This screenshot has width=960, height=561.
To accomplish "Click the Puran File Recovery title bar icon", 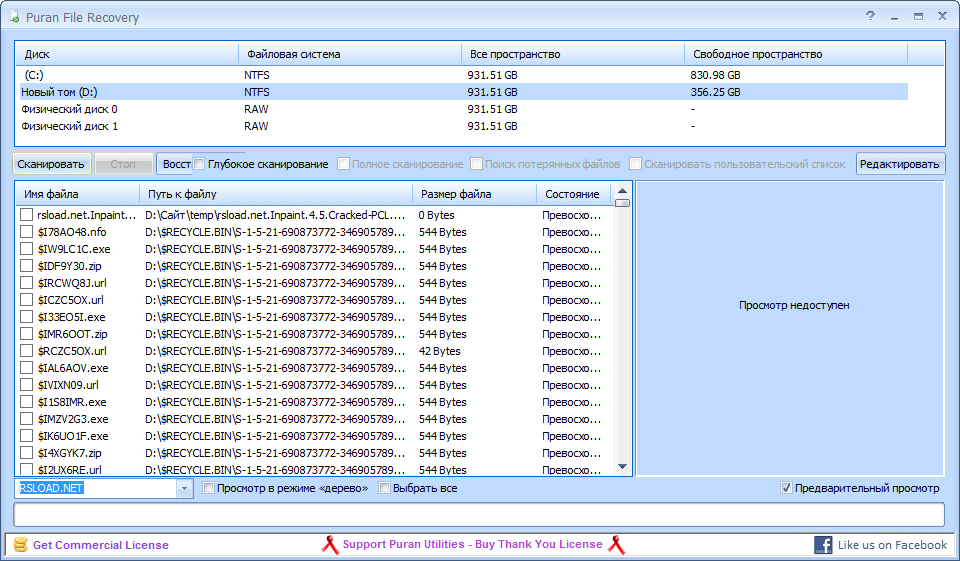I will (x=14, y=17).
